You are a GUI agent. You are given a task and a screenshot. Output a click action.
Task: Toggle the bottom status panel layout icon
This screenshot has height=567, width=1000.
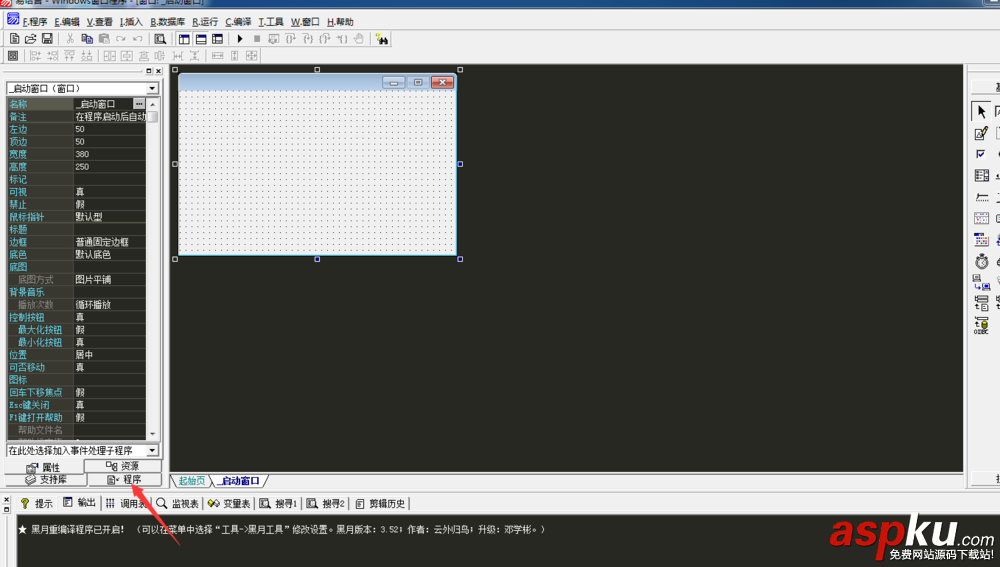coord(201,39)
